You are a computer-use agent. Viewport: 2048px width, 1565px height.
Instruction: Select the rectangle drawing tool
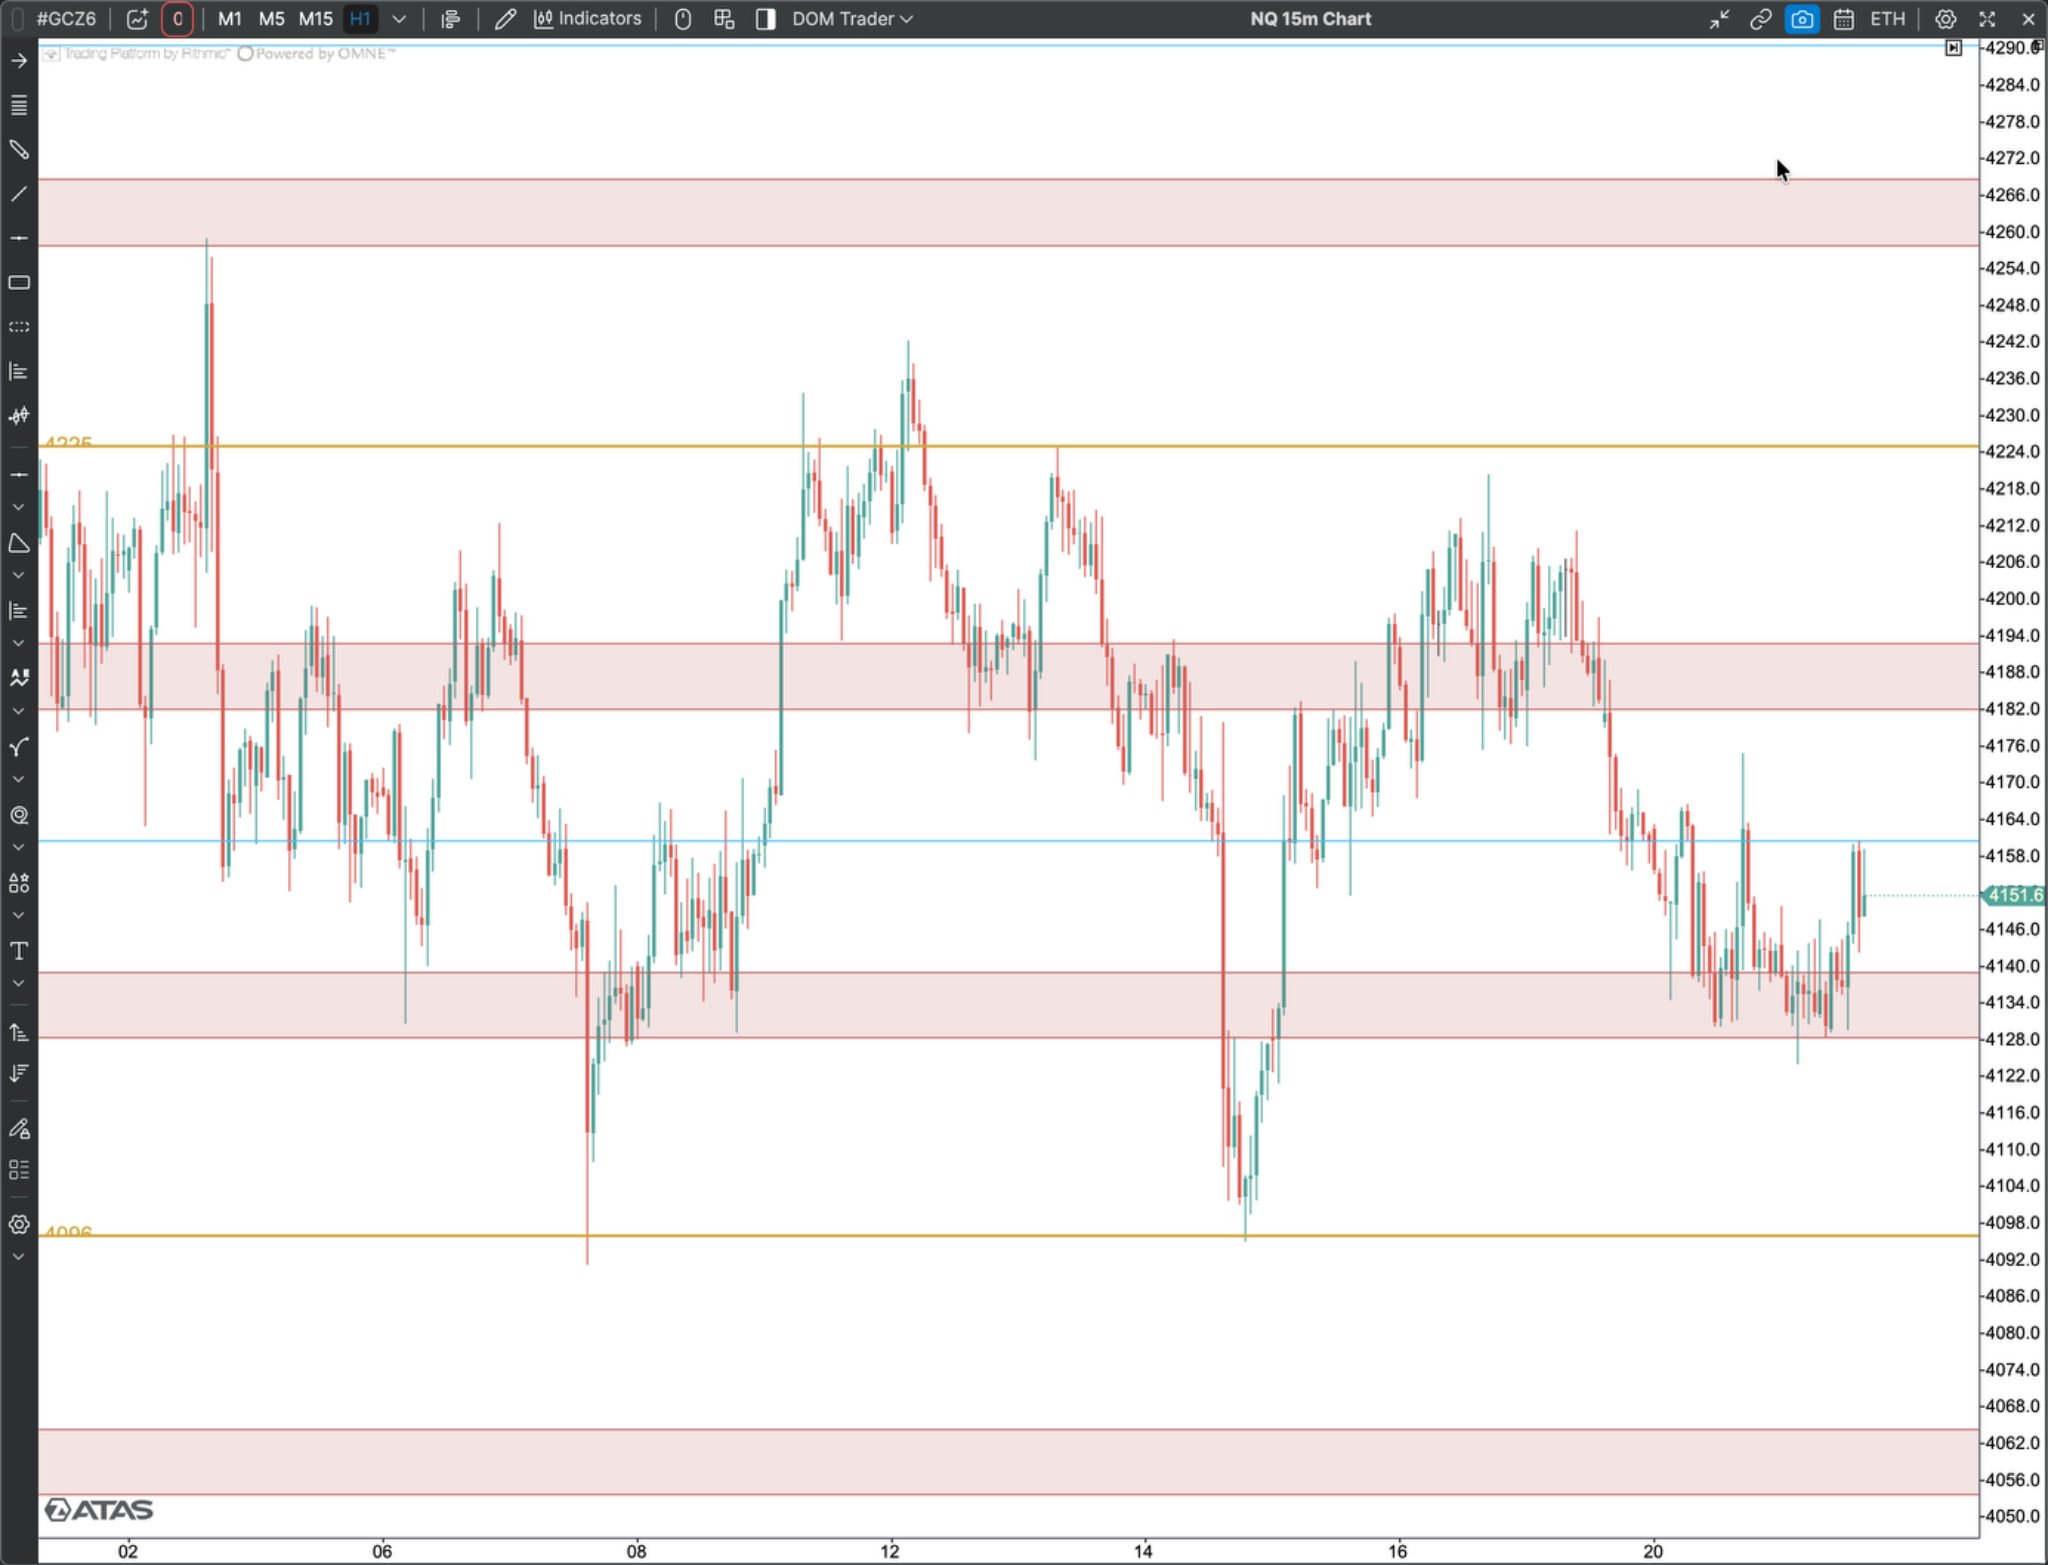pyautogui.click(x=19, y=283)
